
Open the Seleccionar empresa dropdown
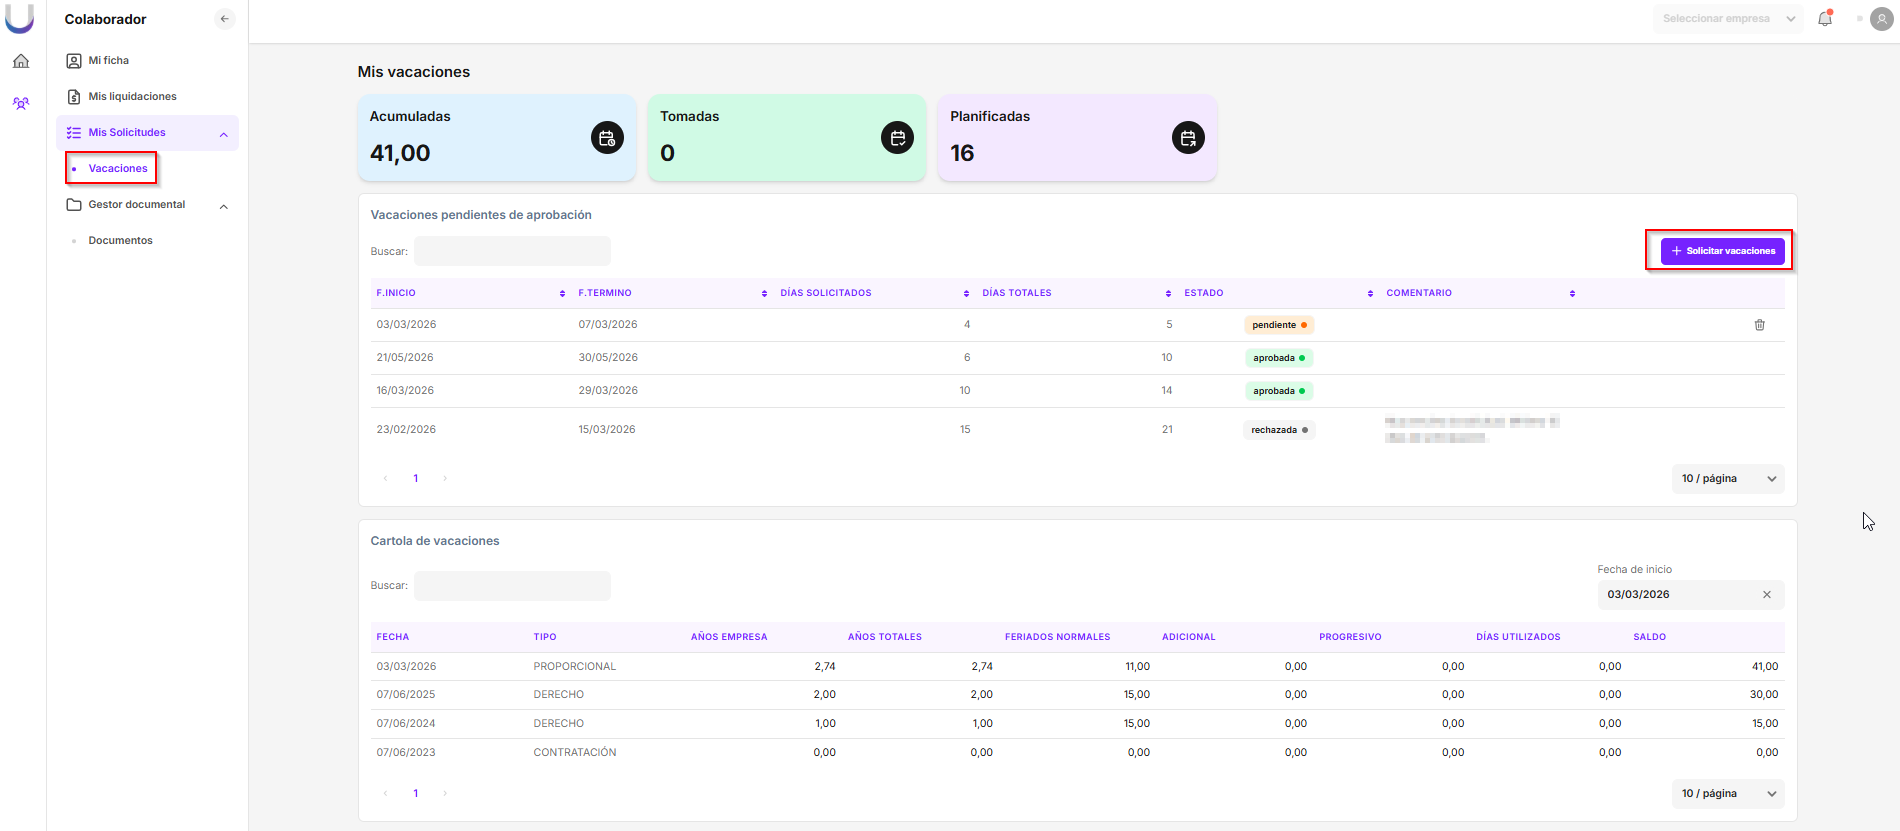point(1727,19)
